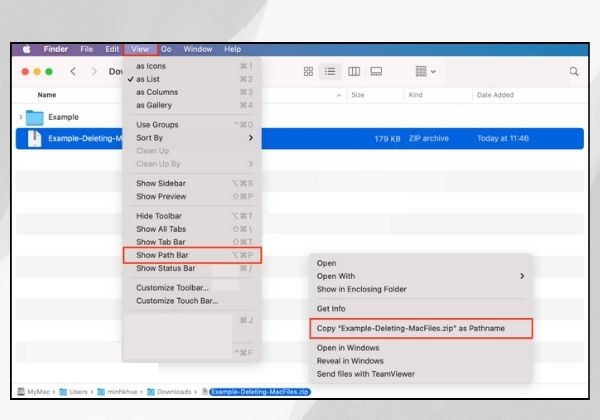The width and height of the screenshot is (600, 420).
Task: Switch to list view in toolbar
Action: [330, 72]
